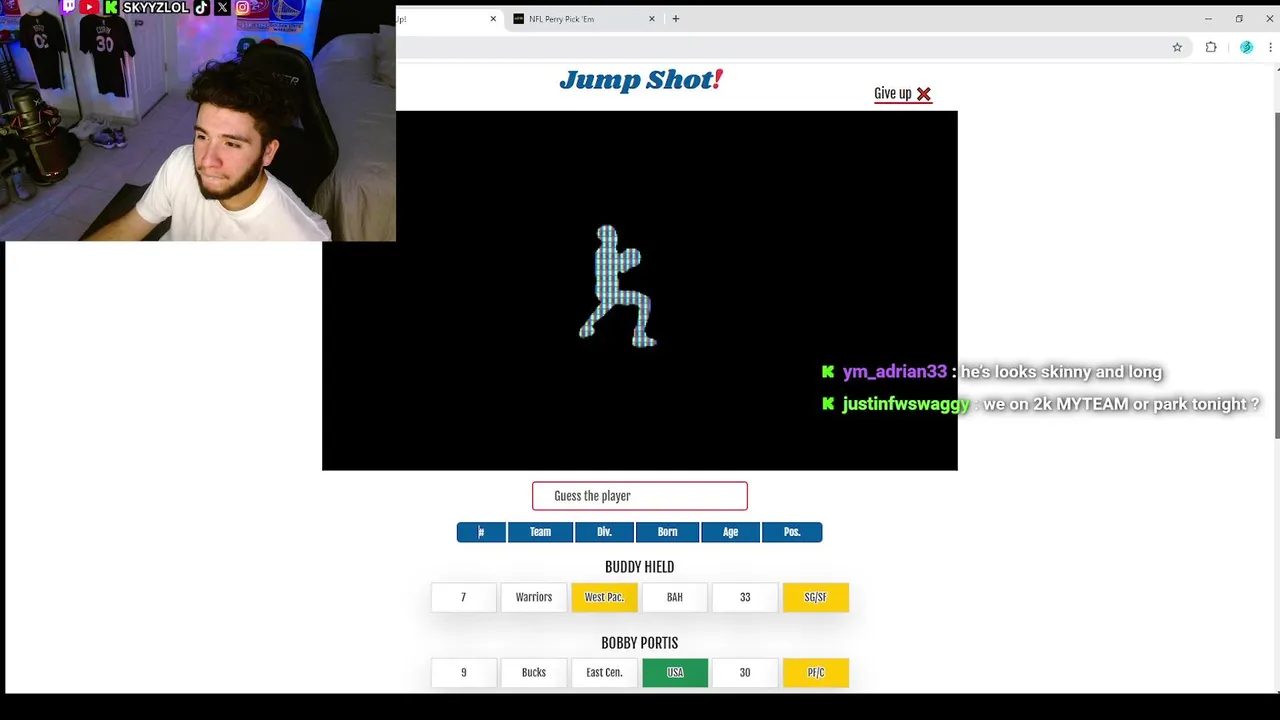Click the Instagram icon in stream overlay
Viewport: 1280px width, 720px height.
(x=242, y=7)
